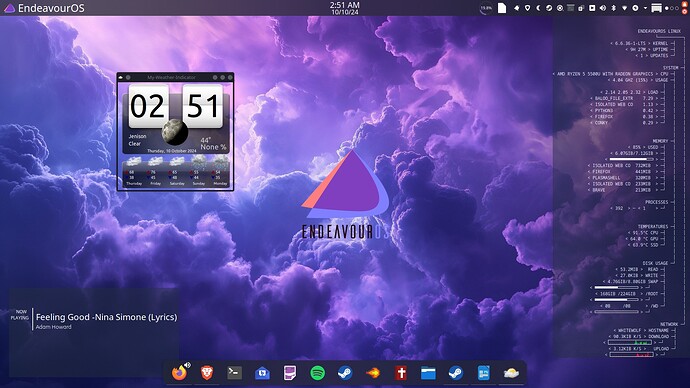Open the weather cloud app in dock
This screenshot has height=388, width=690.
(511, 373)
